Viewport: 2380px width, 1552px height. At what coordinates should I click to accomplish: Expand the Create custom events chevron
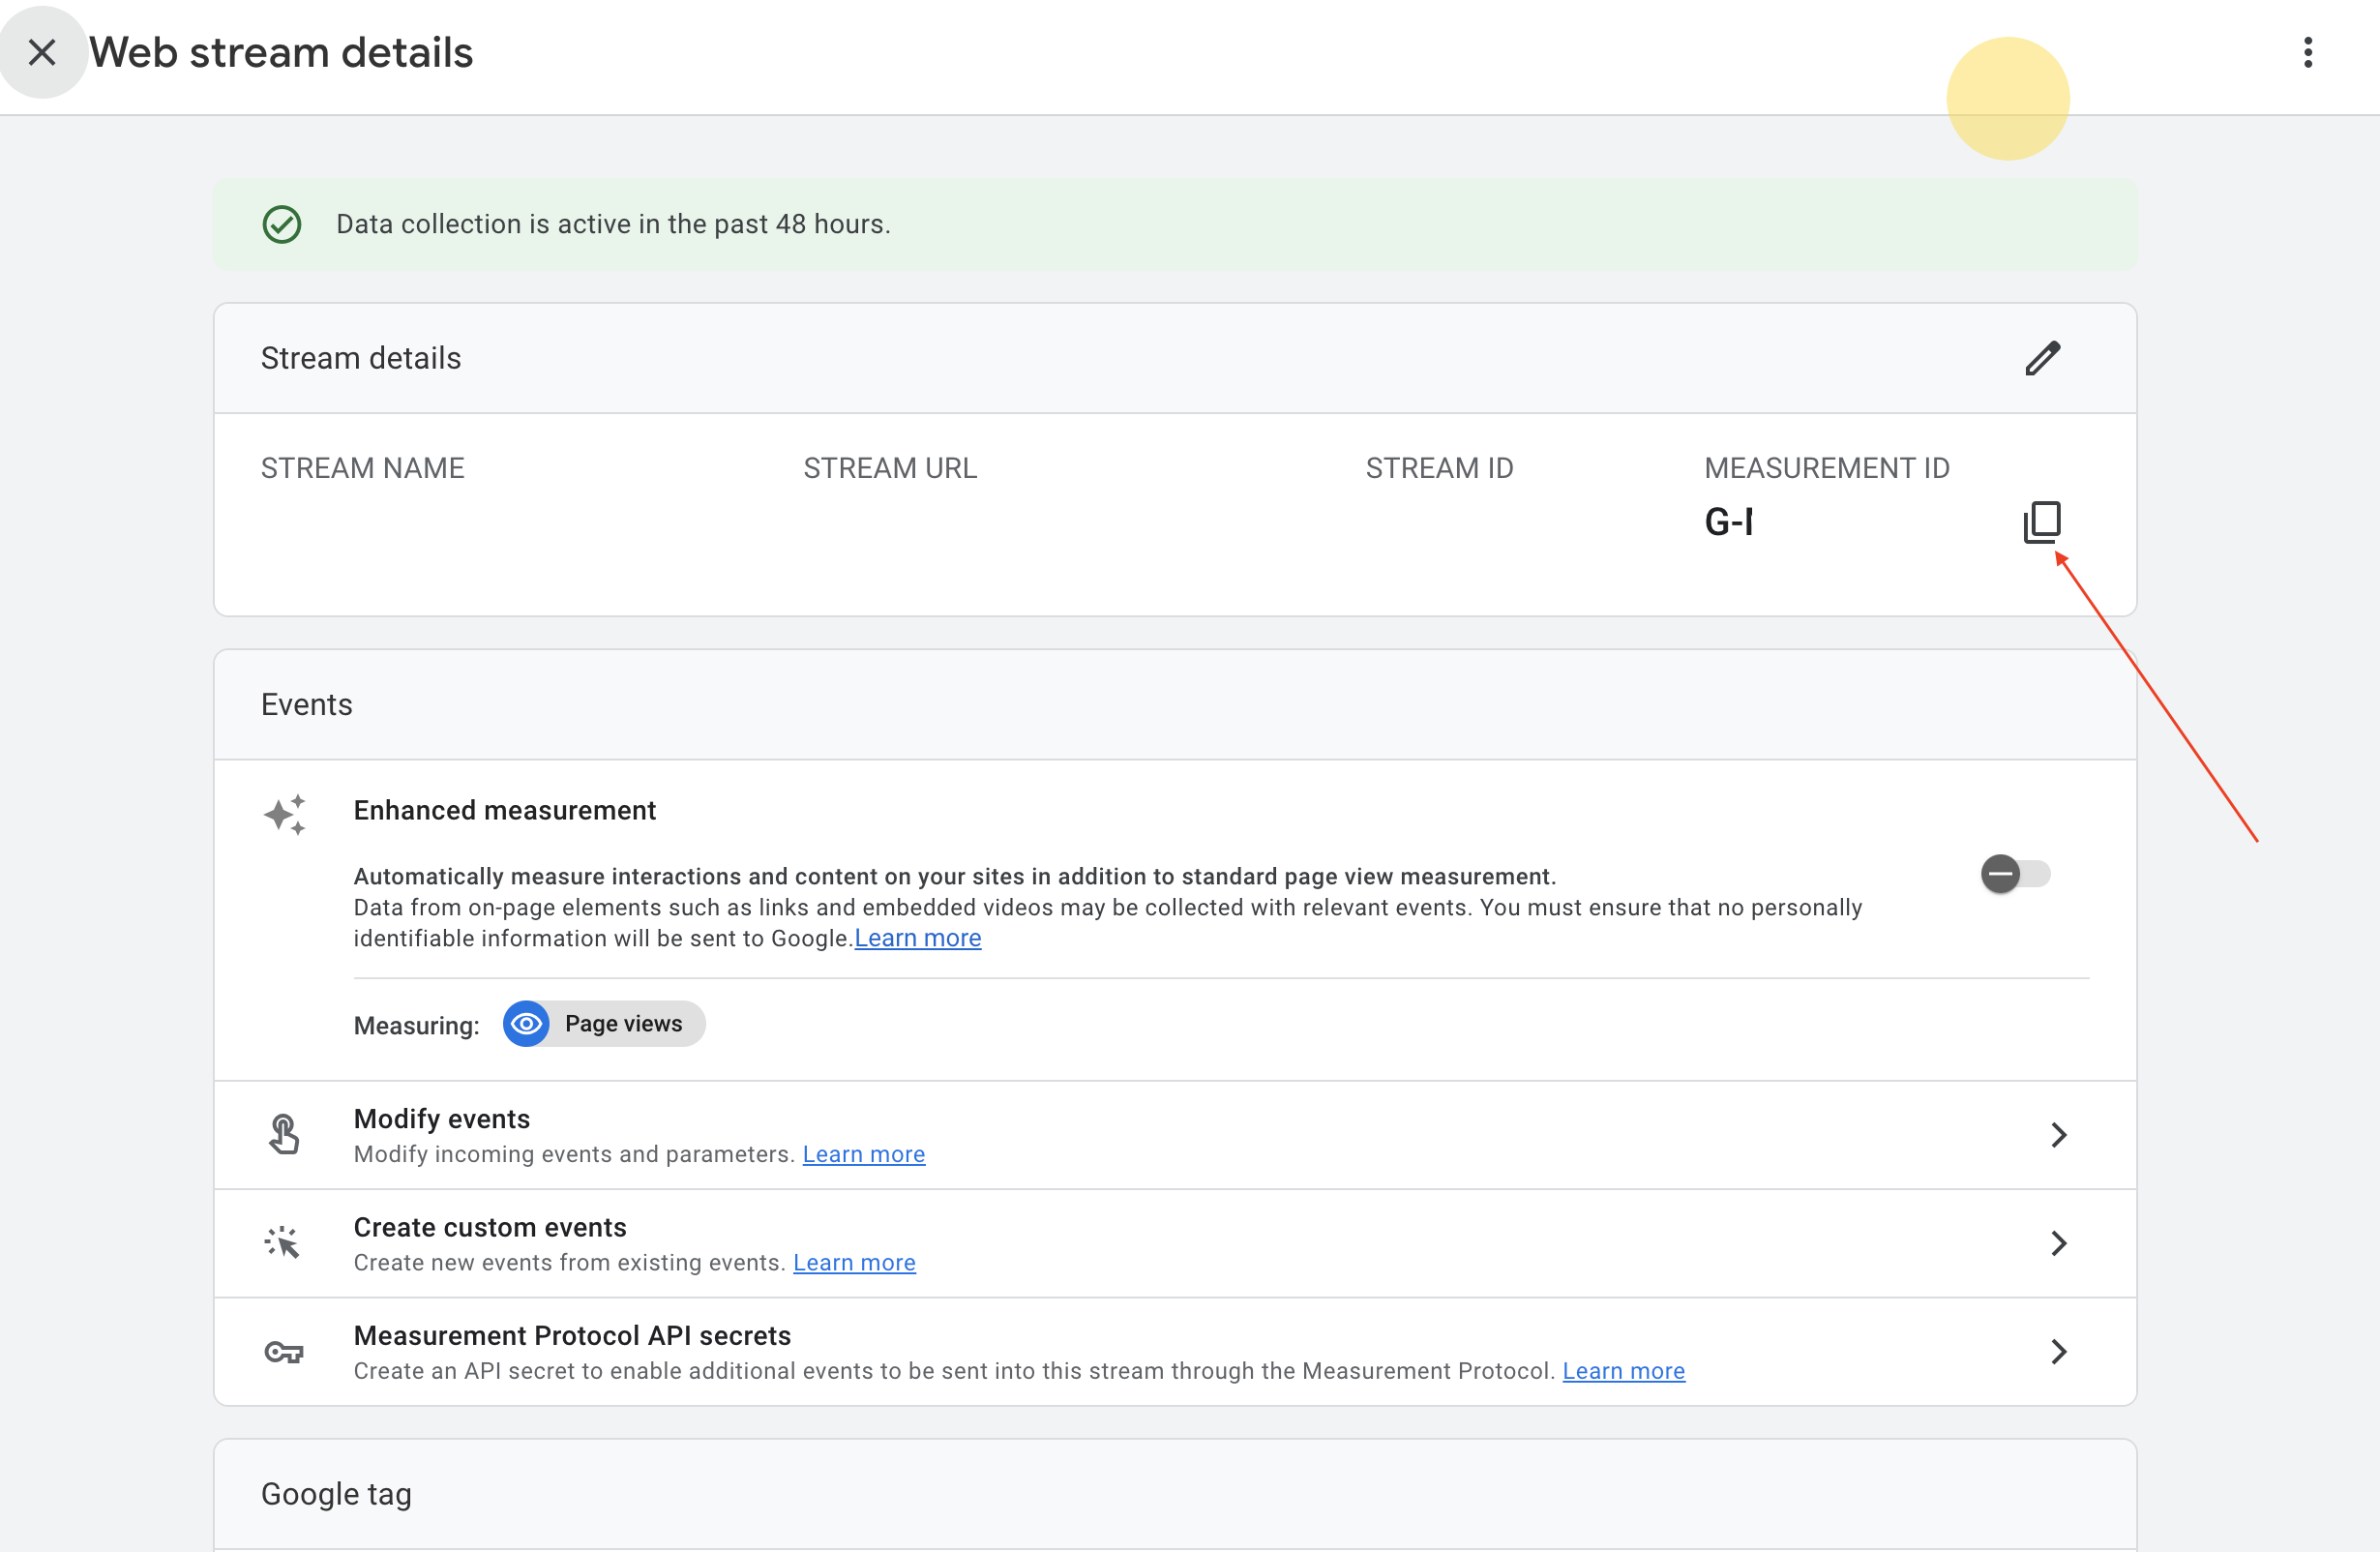click(x=2058, y=1243)
